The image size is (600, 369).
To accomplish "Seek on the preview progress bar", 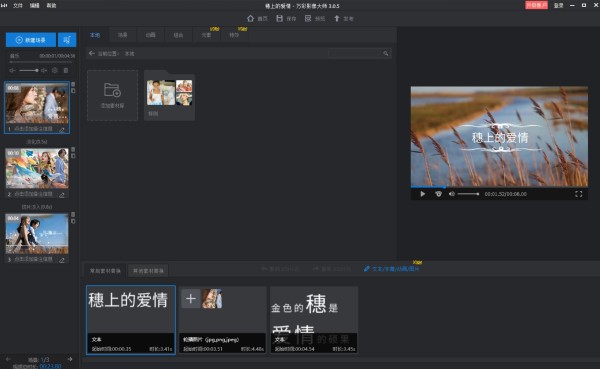I will coord(499,187).
